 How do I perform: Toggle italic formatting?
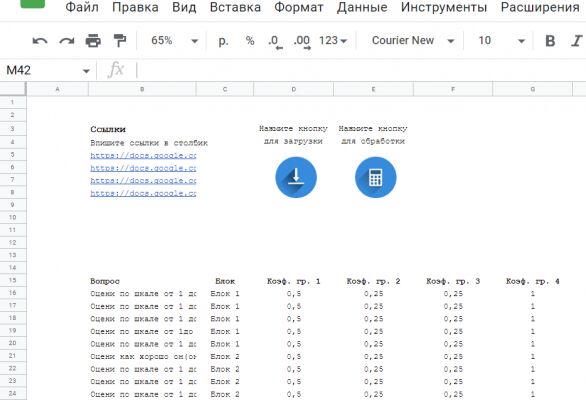tap(577, 40)
